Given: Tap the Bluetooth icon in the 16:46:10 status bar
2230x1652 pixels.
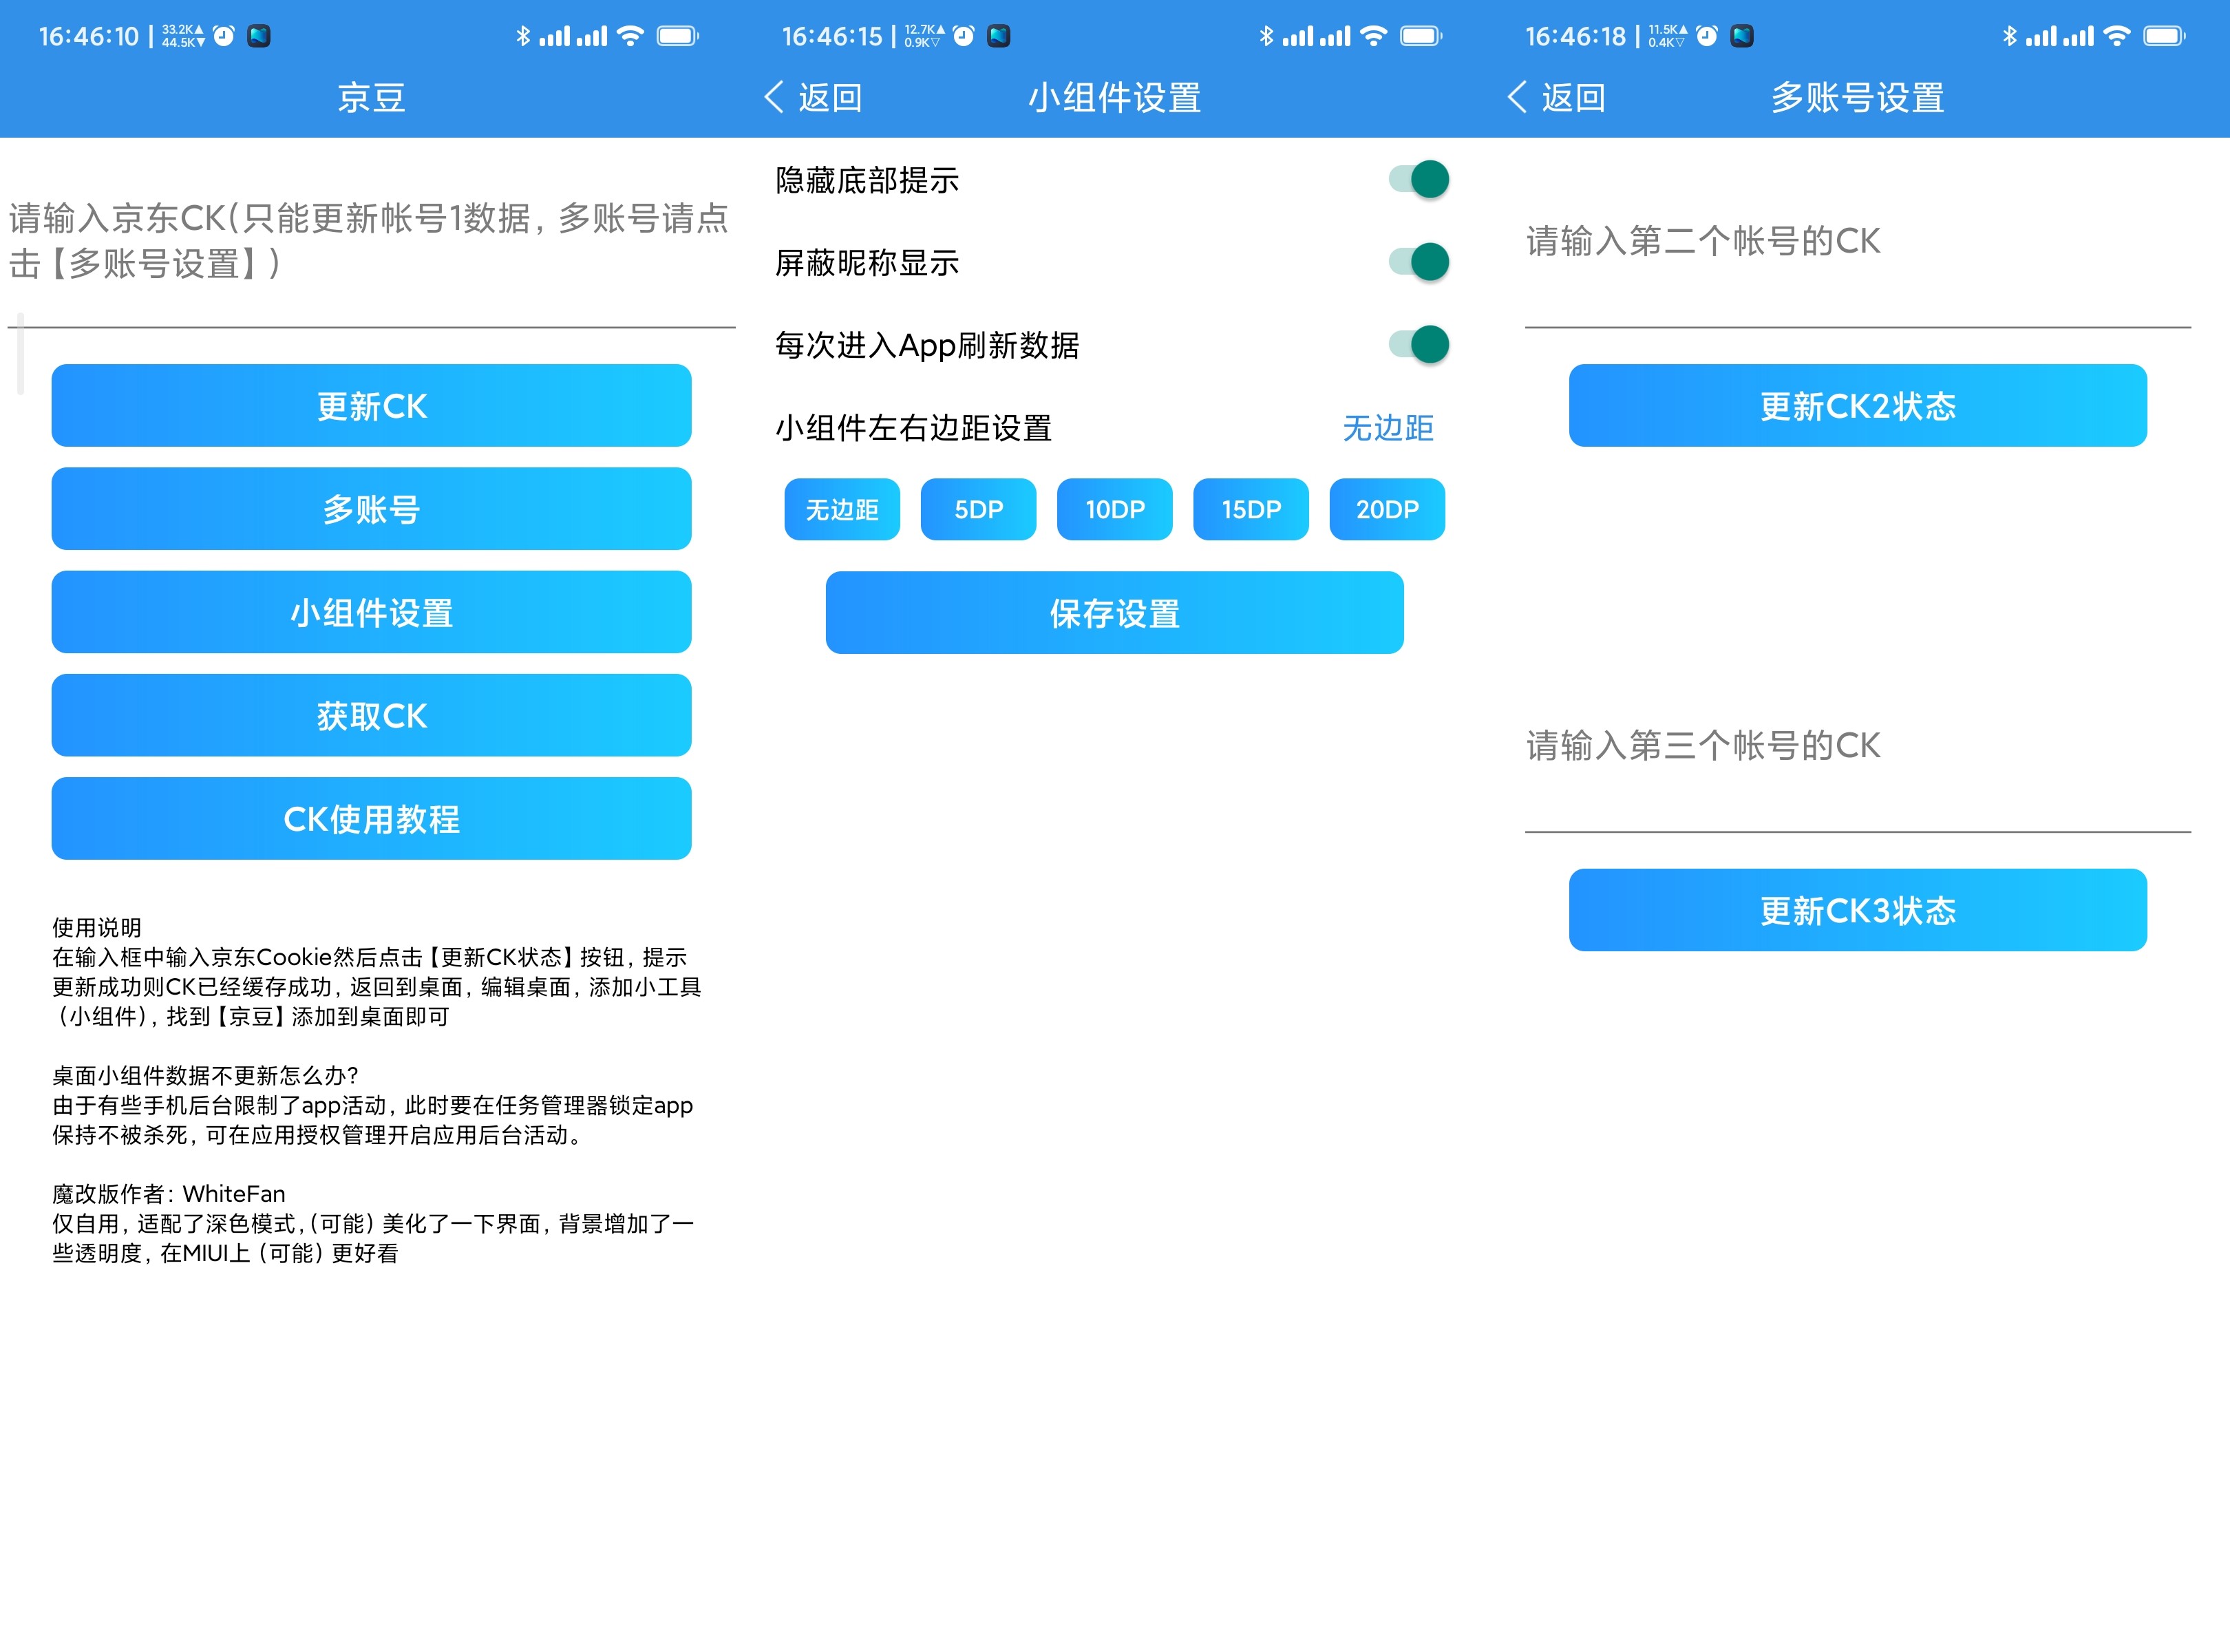Looking at the screenshot, I should pos(522,36).
